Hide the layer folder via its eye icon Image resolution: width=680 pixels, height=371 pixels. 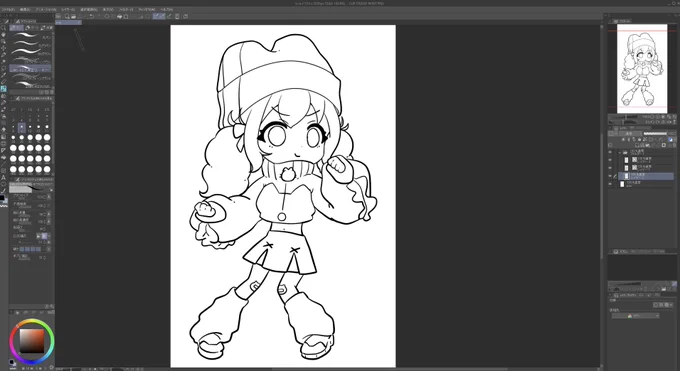pos(610,152)
